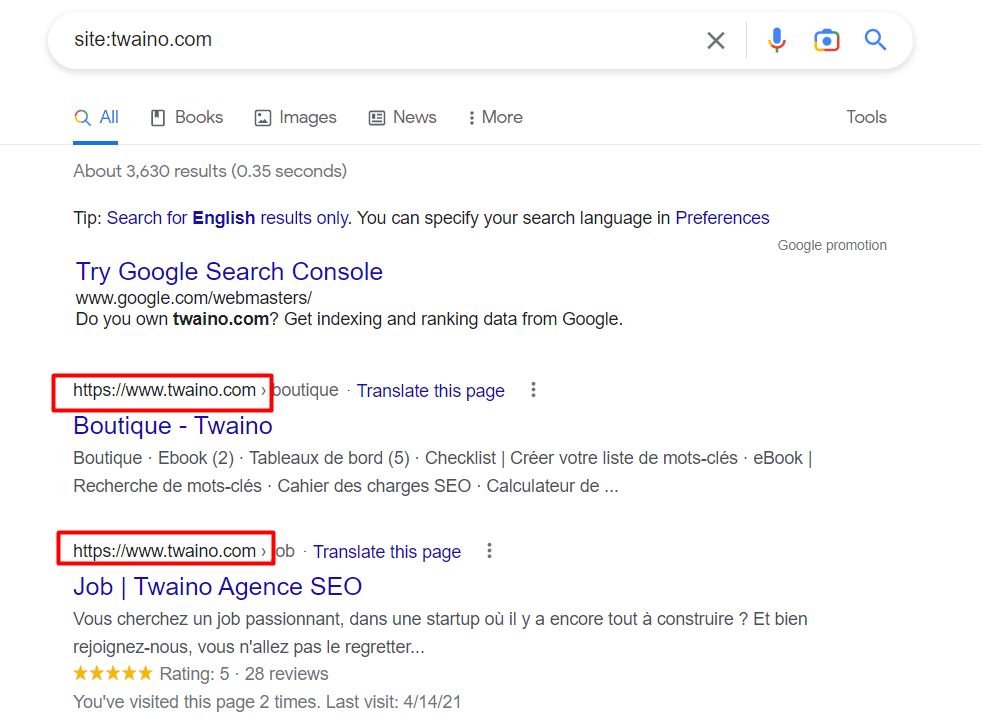
Task: Expand the News results category
Action: (x=402, y=117)
